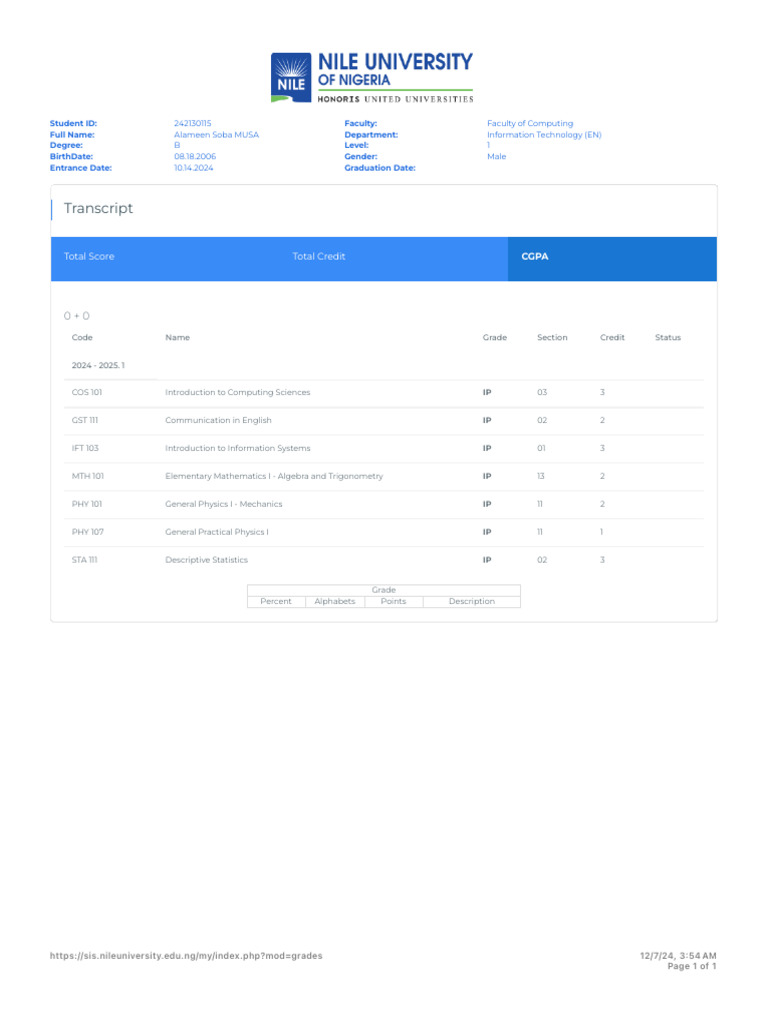Click the Total Credit header cell
This screenshot has height=1024, width=768.
pyautogui.click(x=319, y=257)
